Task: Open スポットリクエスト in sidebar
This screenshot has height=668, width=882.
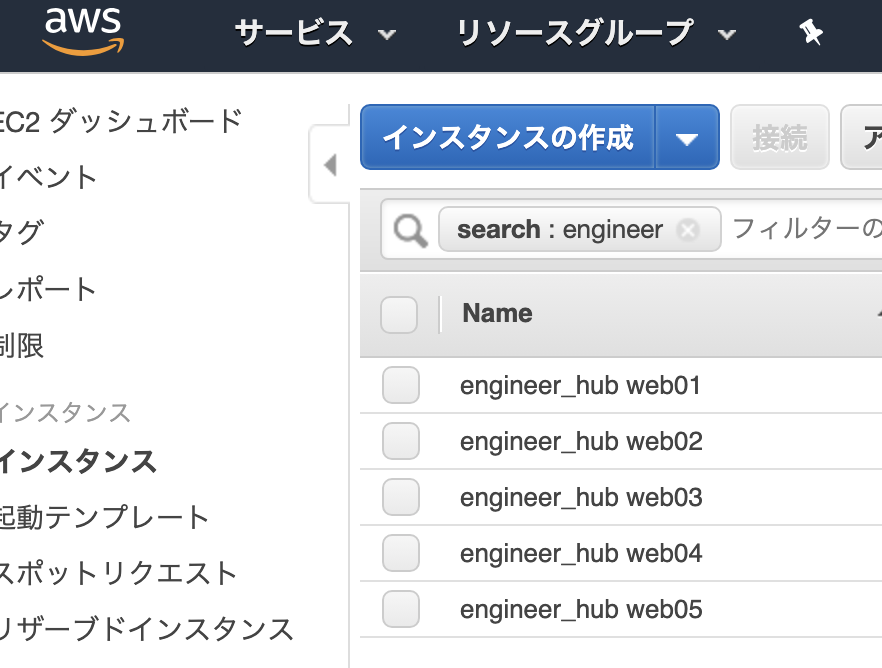Action: pos(119,573)
